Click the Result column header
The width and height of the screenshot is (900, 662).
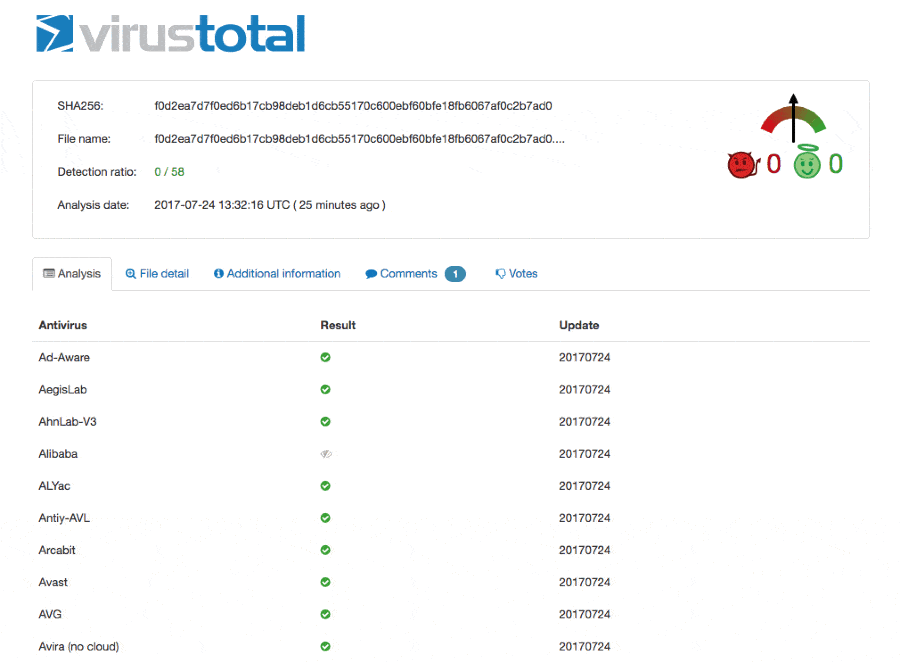click(338, 325)
